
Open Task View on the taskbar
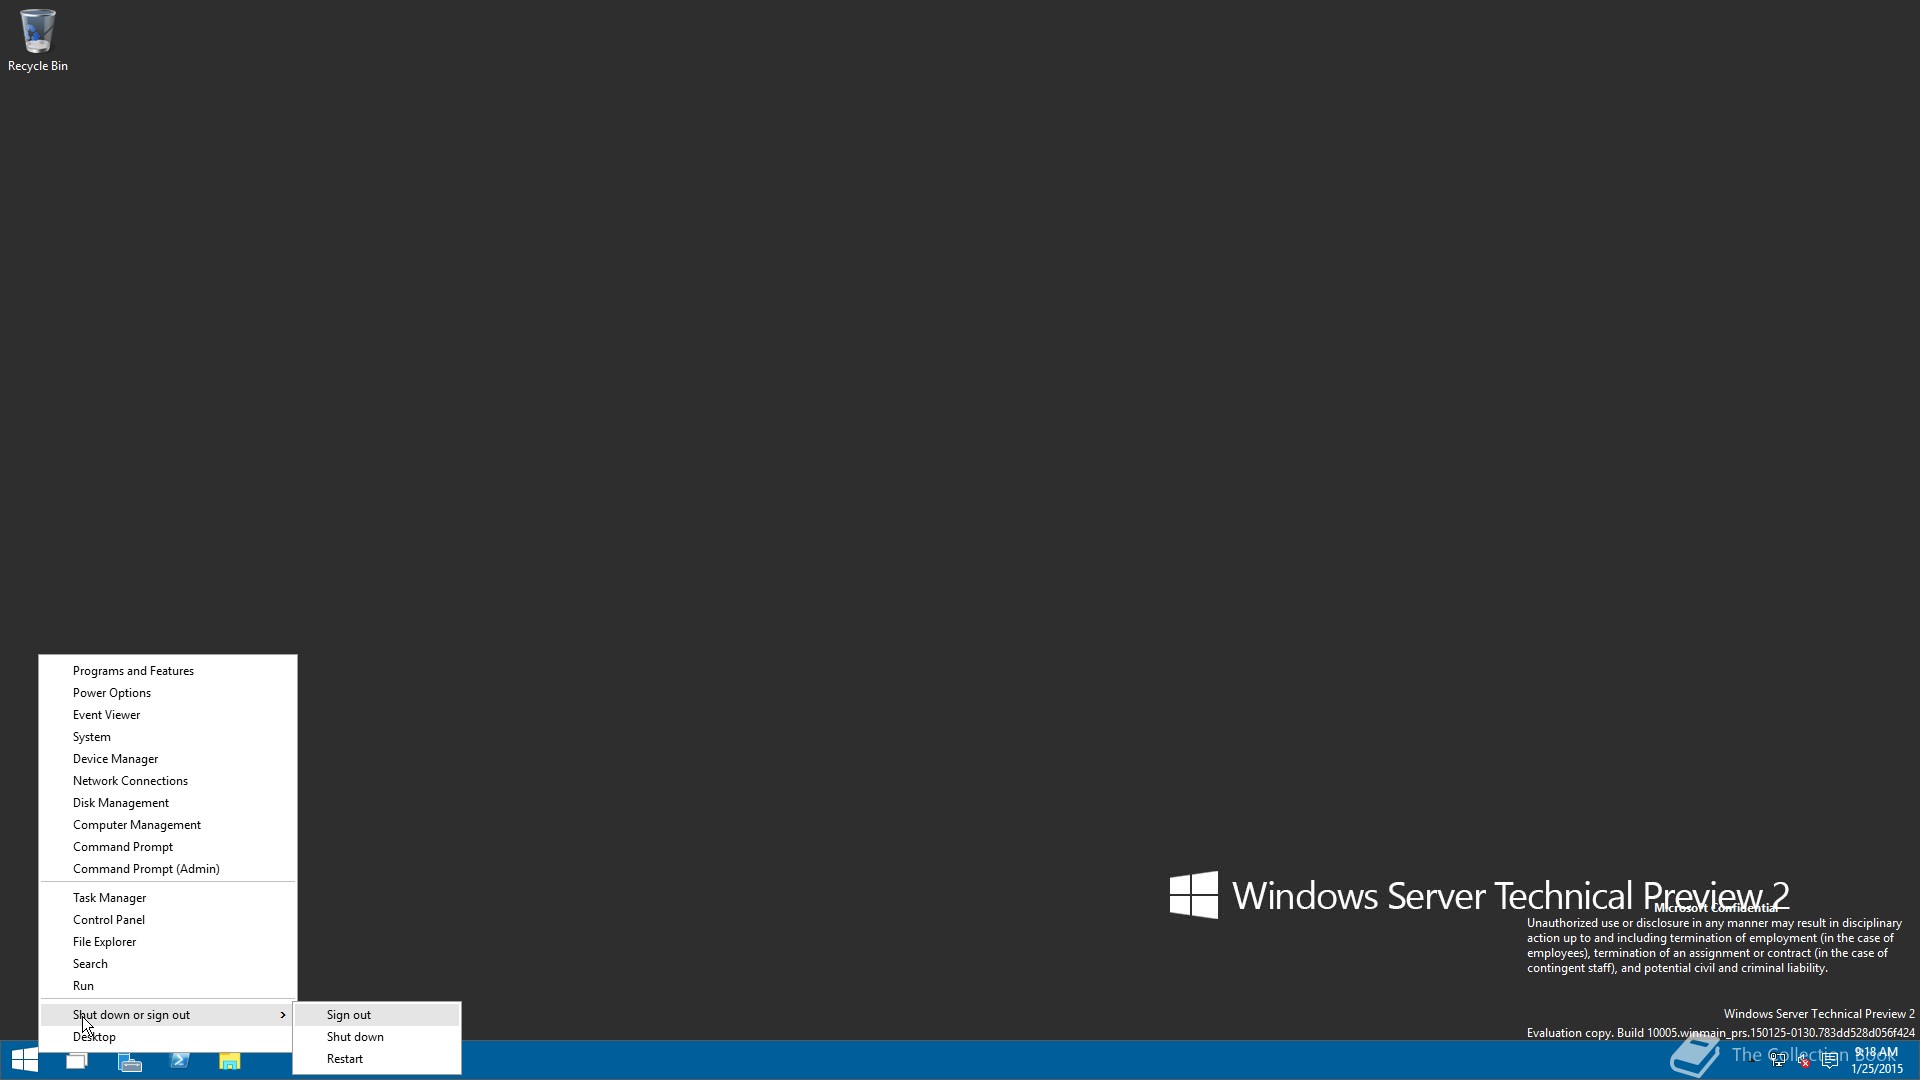[77, 1061]
